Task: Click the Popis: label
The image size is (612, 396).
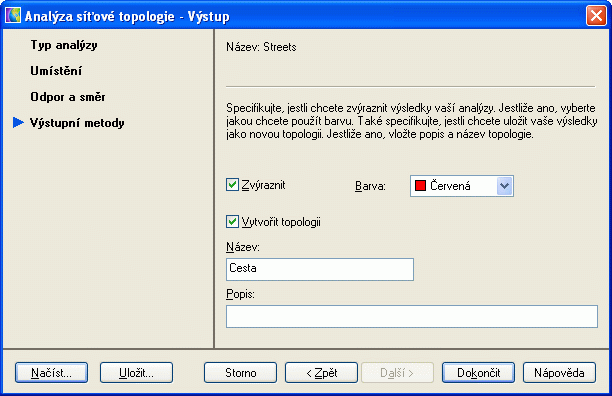Action: pyautogui.click(x=240, y=294)
